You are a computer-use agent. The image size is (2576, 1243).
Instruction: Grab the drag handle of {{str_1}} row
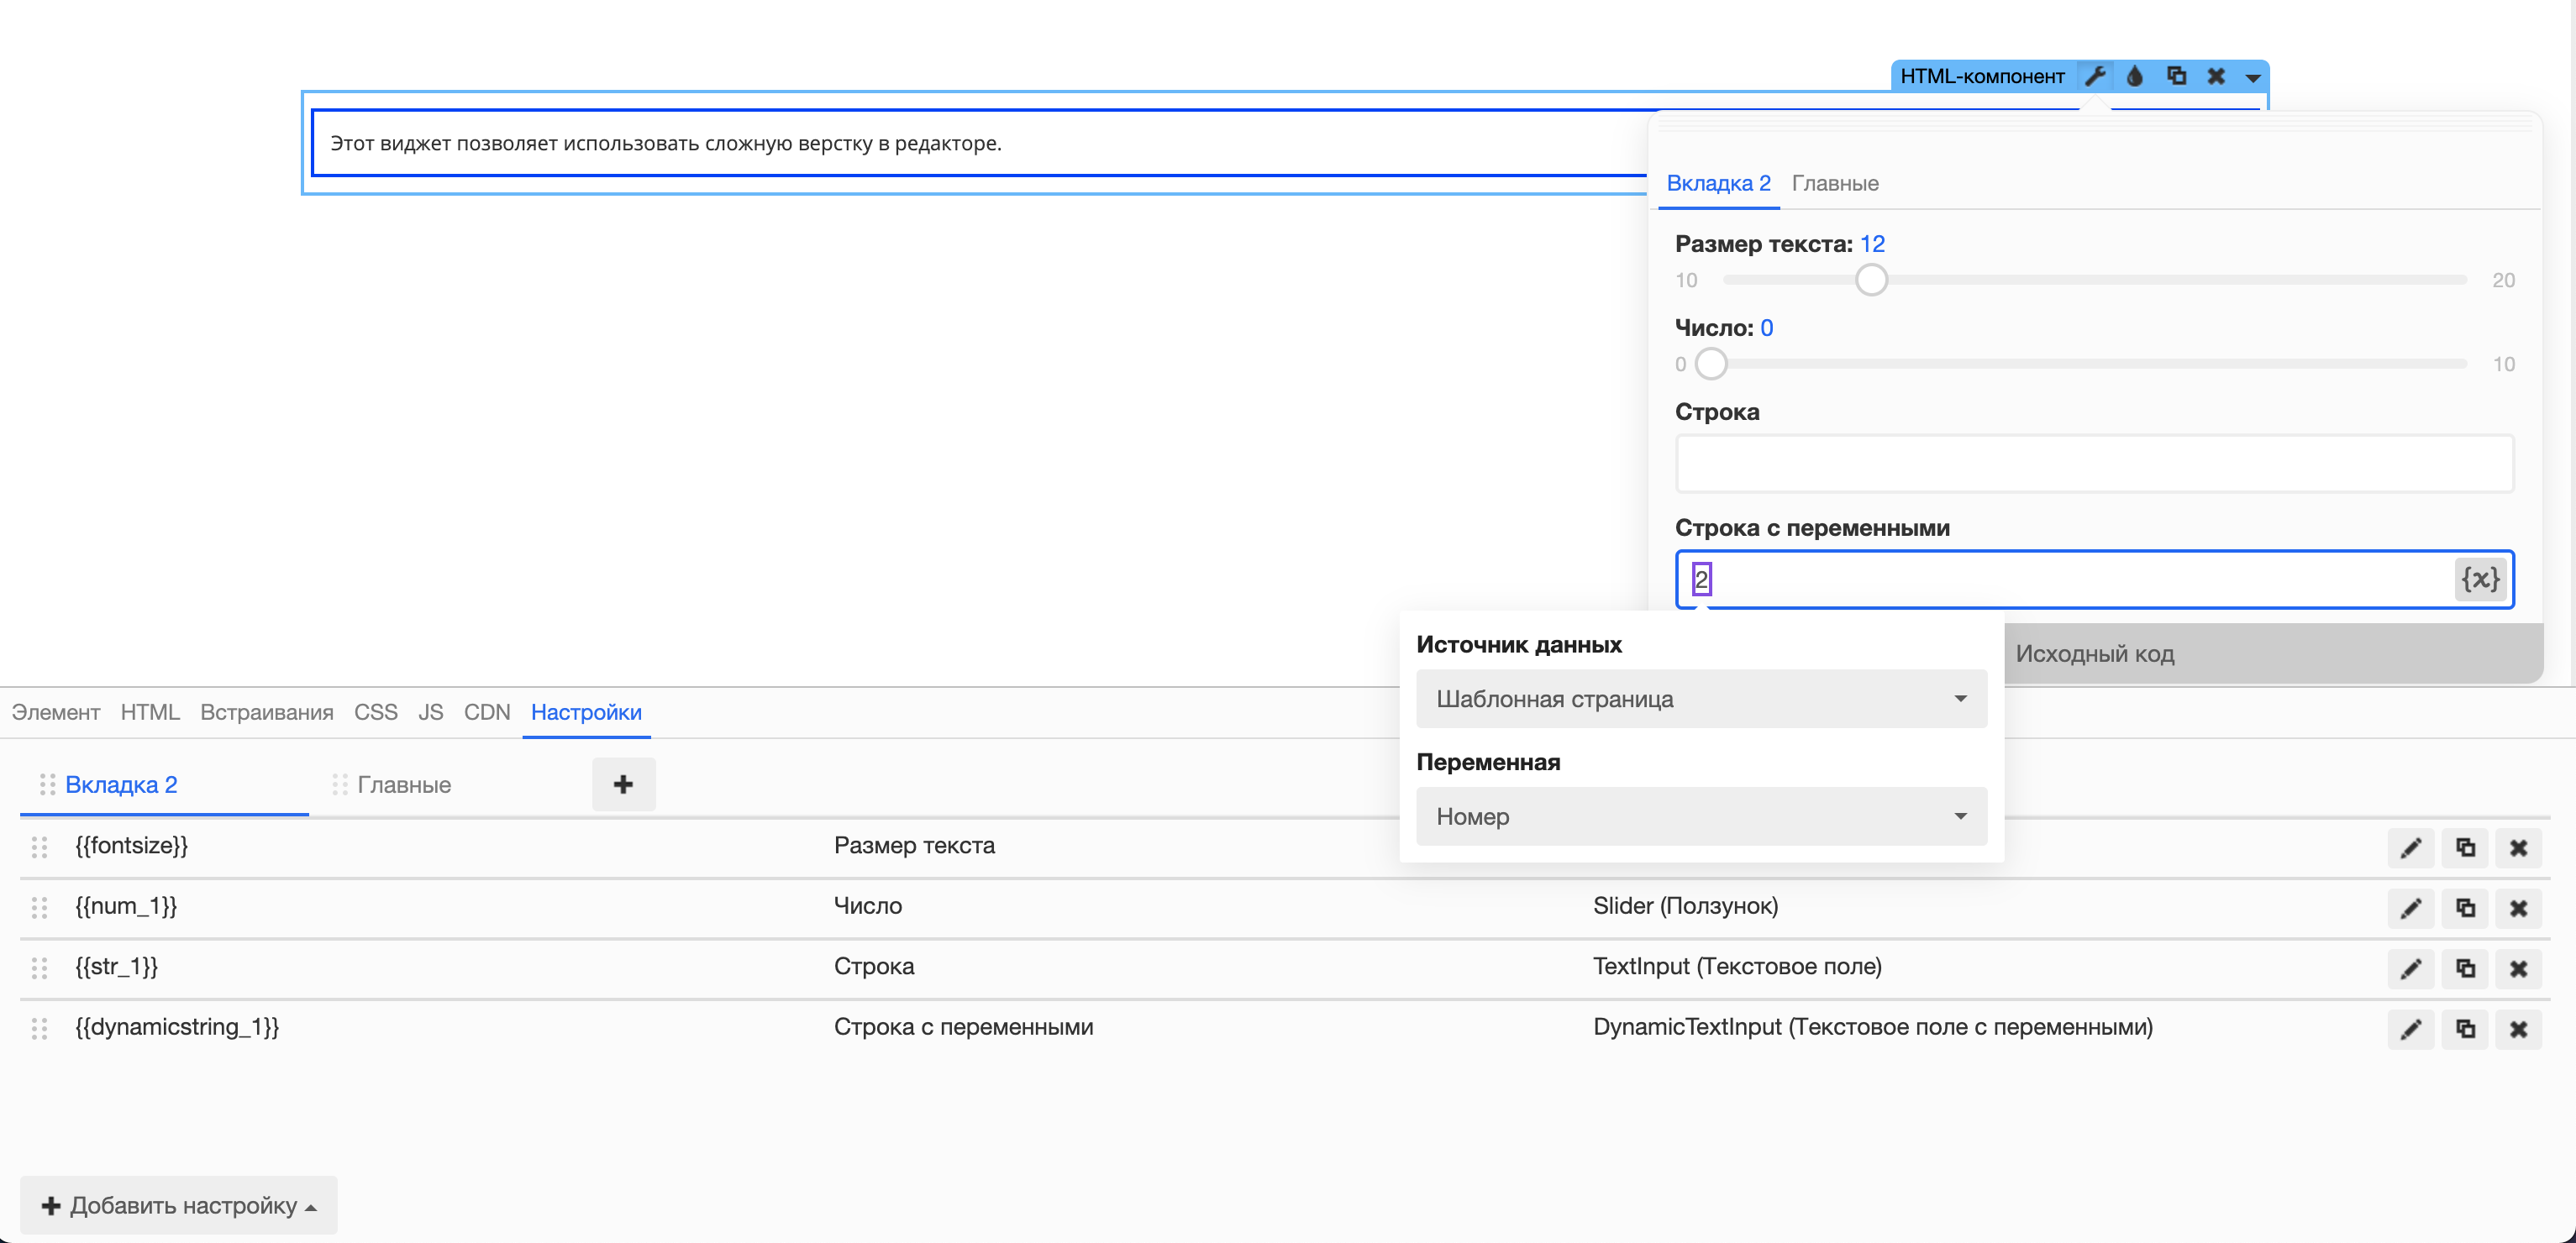coord(39,967)
